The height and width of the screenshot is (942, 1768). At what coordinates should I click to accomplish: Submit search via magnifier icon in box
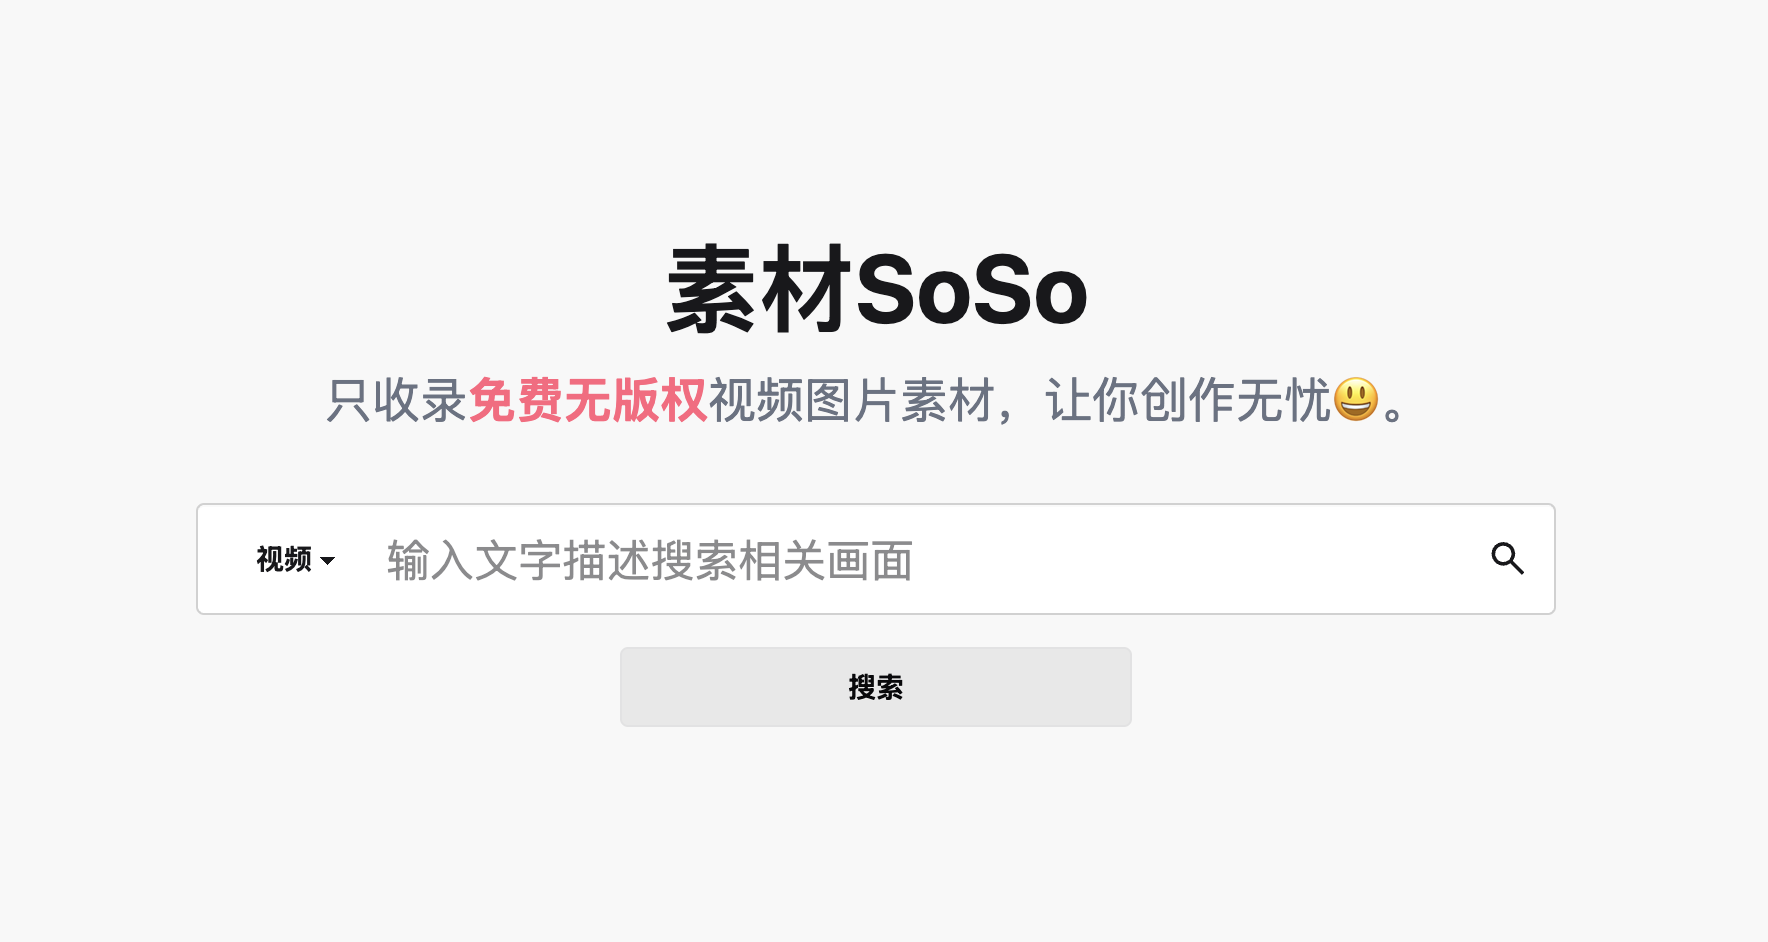(x=1507, y=558)
